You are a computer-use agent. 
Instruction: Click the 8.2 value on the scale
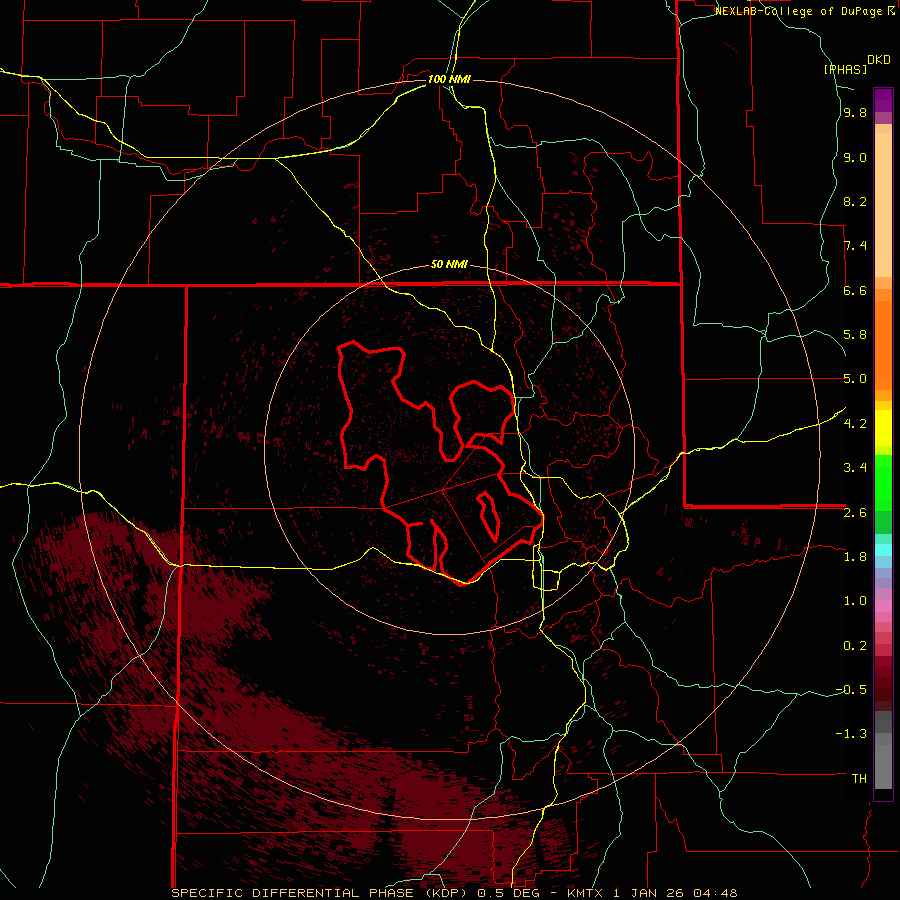pos(855,202)
